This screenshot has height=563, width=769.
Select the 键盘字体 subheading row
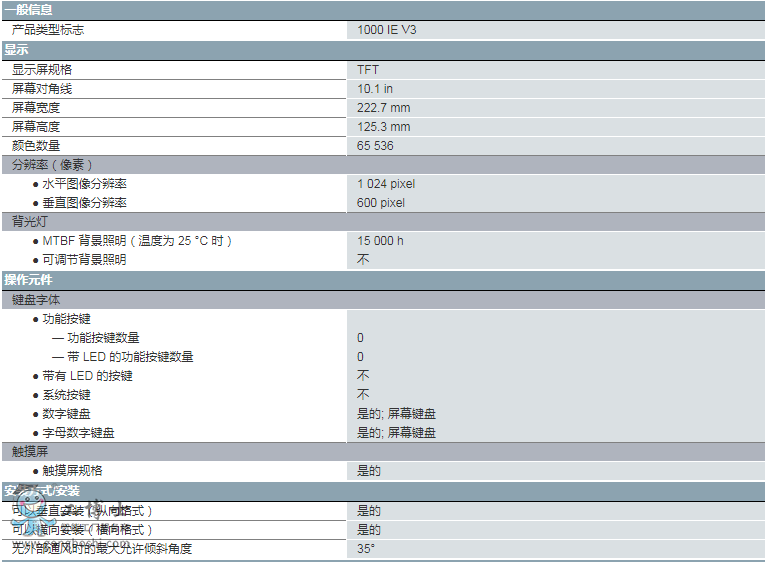click(36, 300)
